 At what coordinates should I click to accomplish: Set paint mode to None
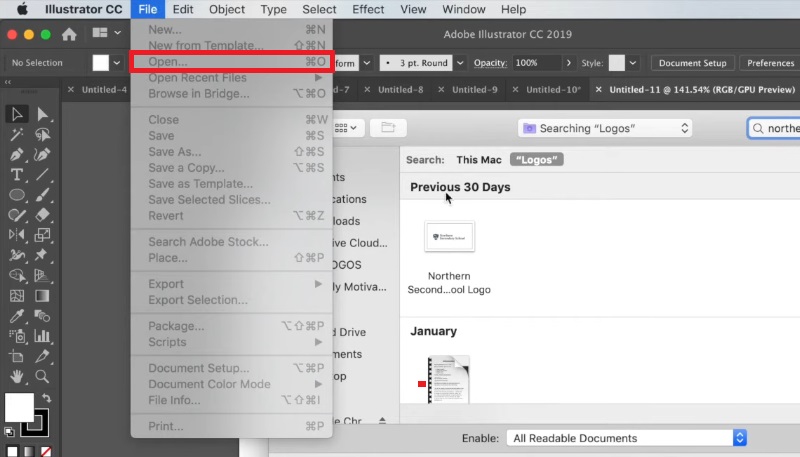[46, 451]
